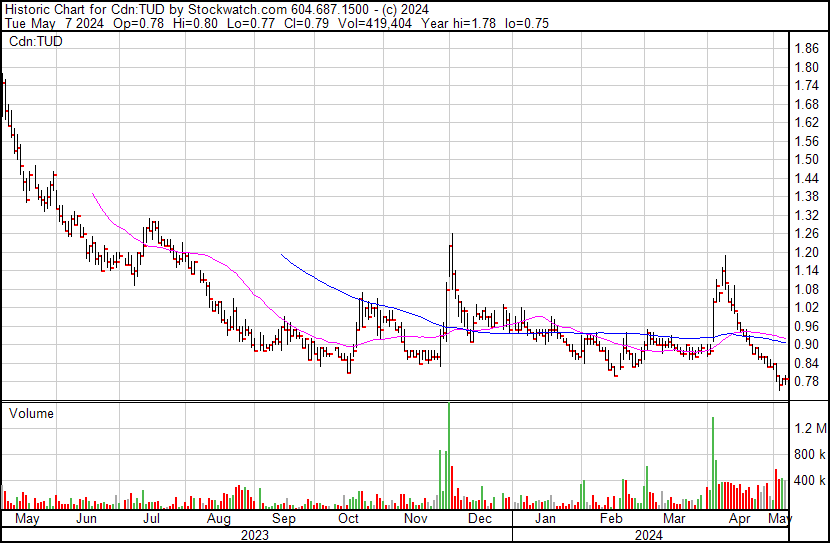Image resolution: width=830 pixels, height=543 pixels.
Task: Click the start of the magenta moving average line
Action: [x=93, y=194]
